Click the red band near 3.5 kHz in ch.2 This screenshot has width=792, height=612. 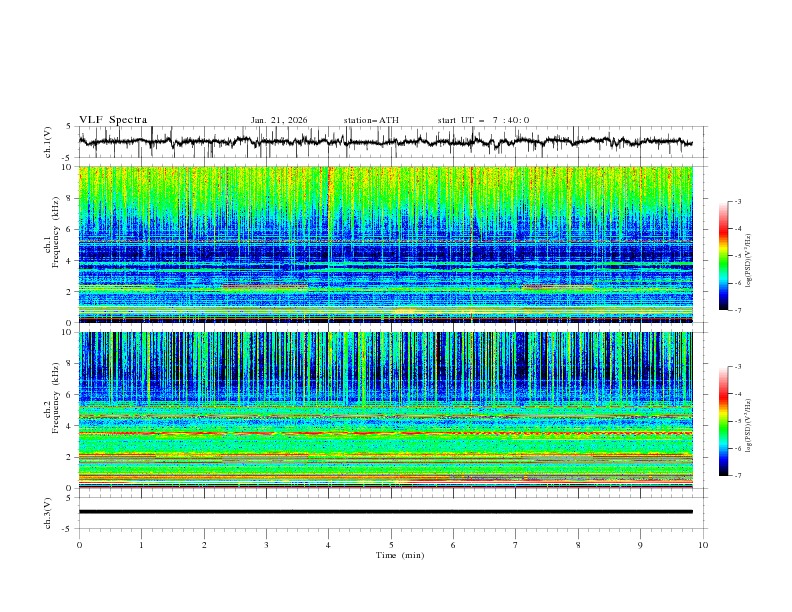click(385, 433)
